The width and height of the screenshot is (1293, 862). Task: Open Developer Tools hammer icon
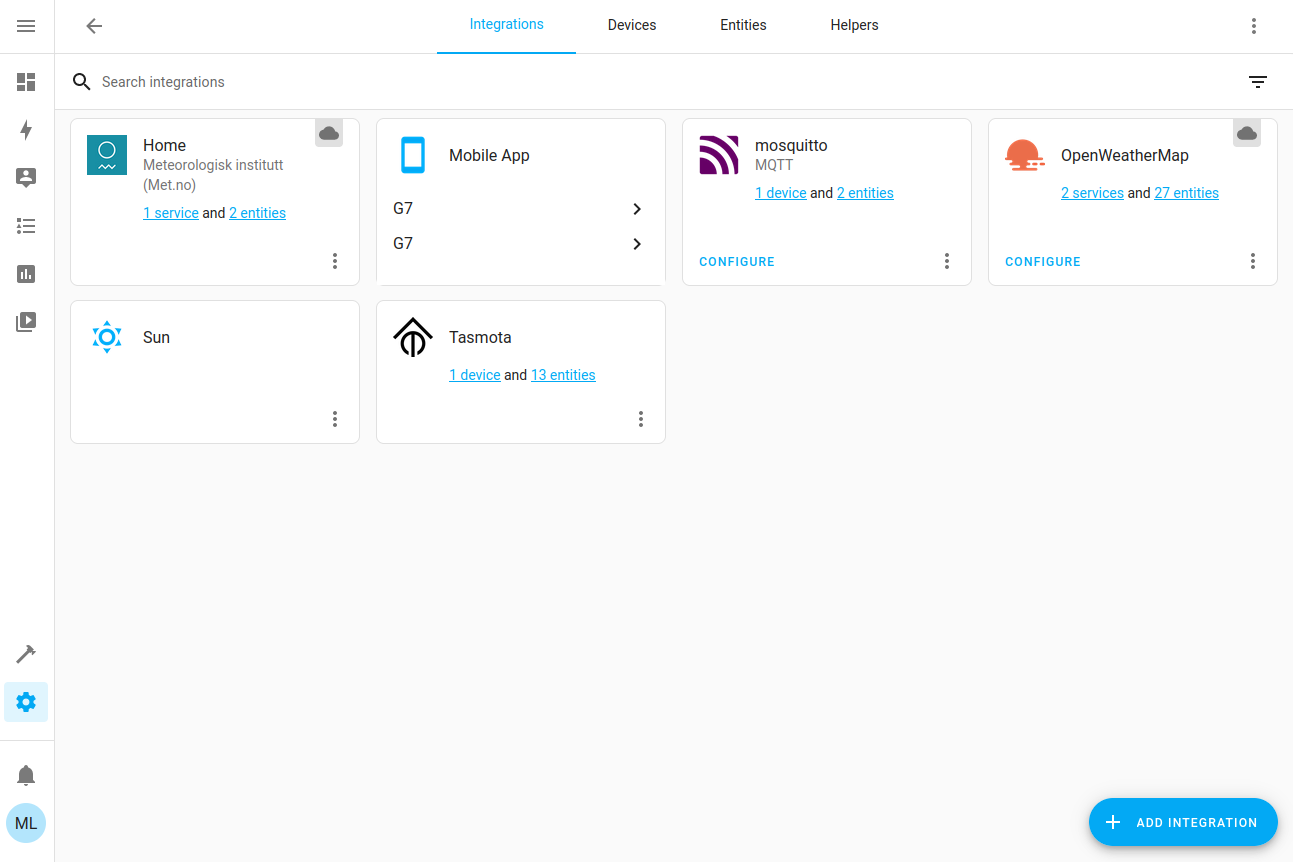click(26, 654)
